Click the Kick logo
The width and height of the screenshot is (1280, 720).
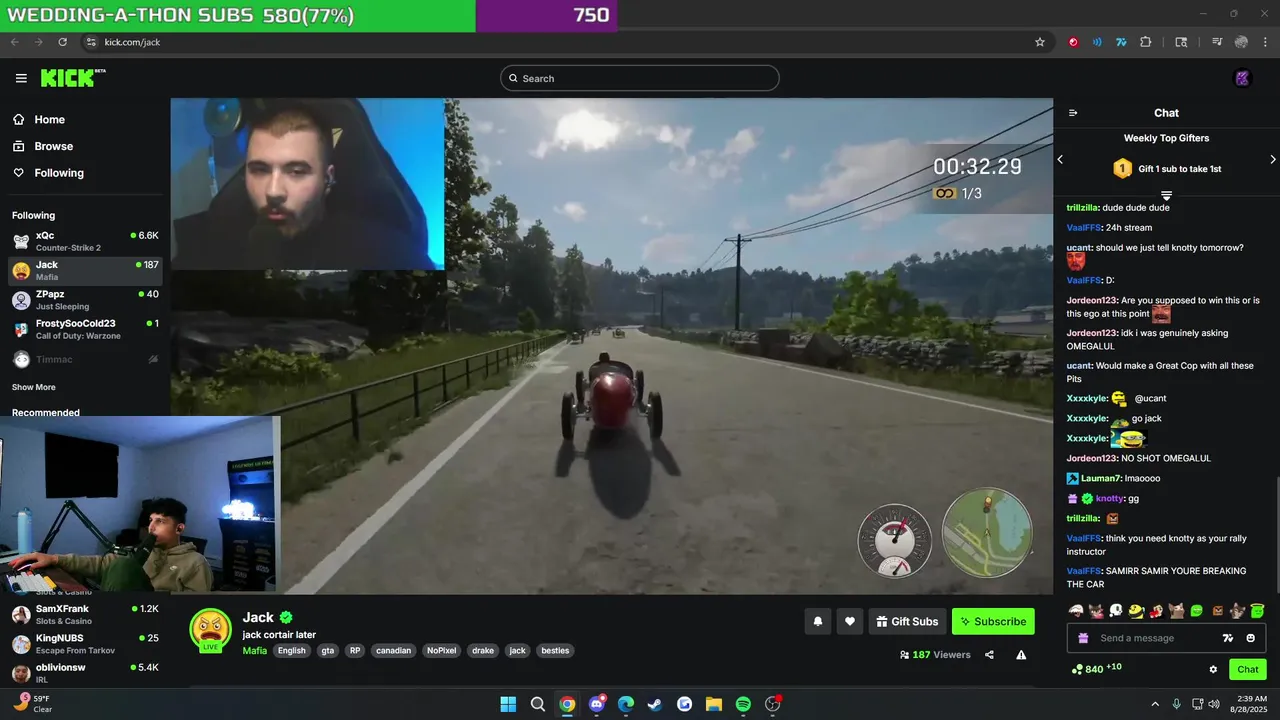pyautogui.click(x=72, y=78)
